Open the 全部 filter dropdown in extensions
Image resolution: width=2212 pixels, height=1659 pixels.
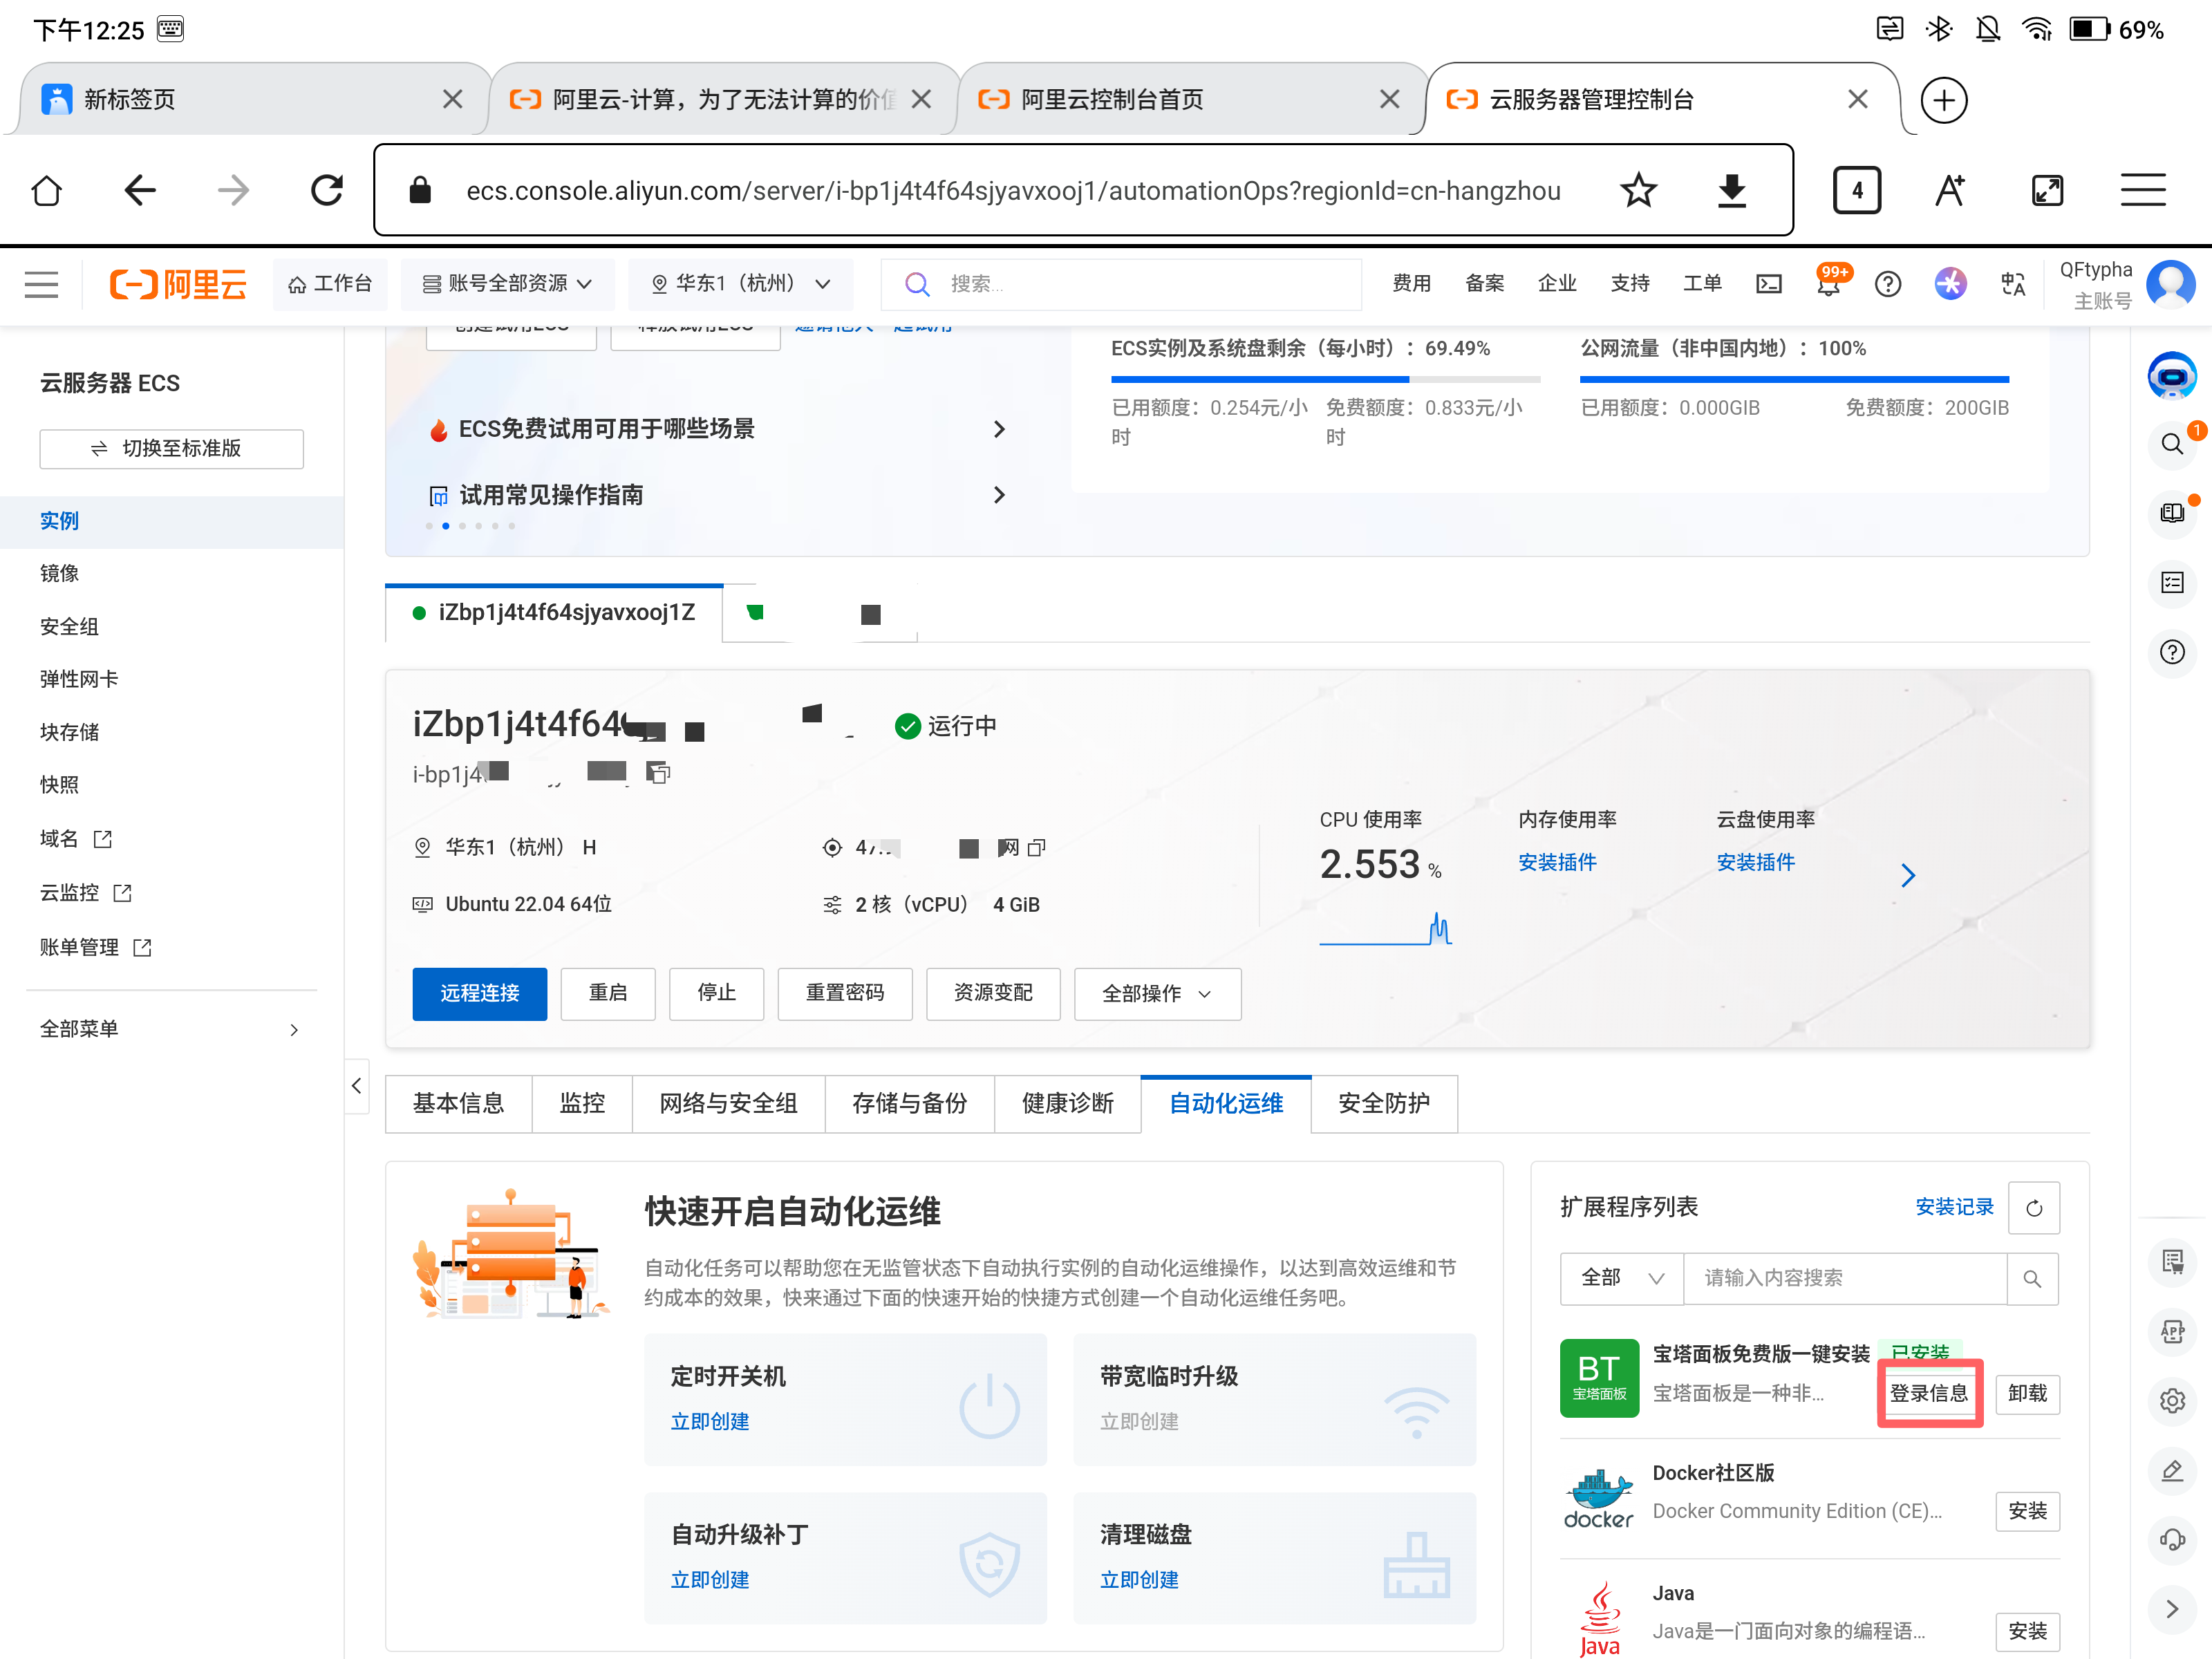[1620, 1278]
